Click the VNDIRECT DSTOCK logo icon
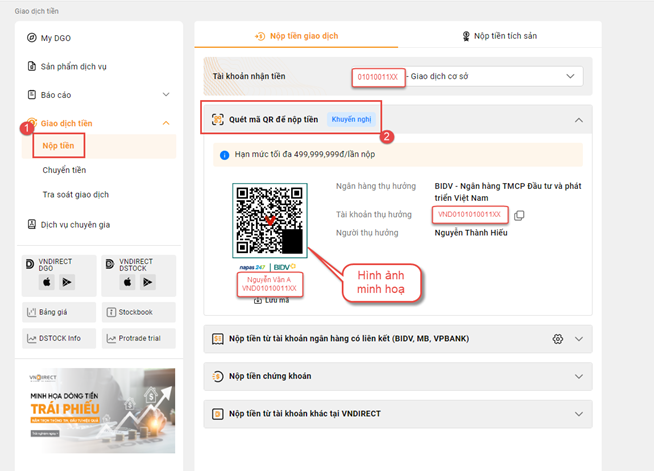Screen dimensions: 654x471 coord(110,264)
